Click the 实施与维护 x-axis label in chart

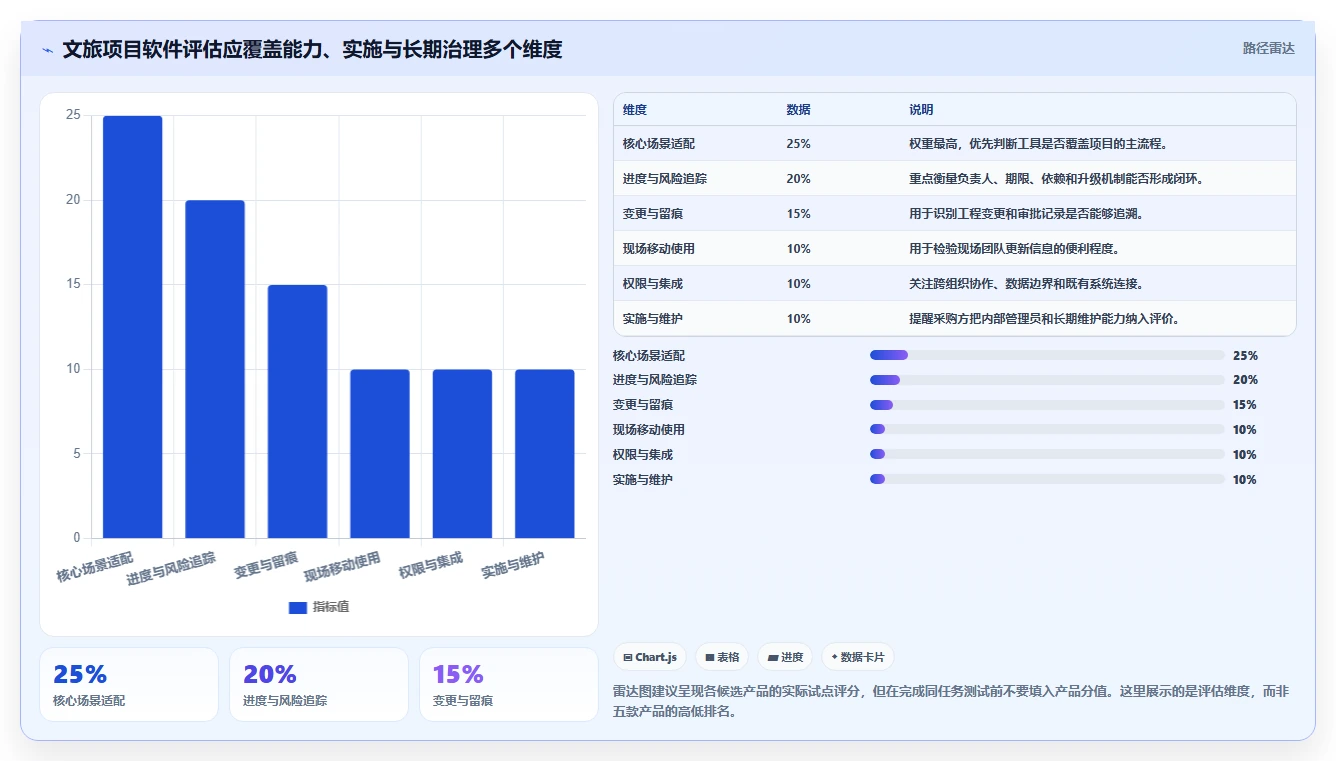point(513,565)
